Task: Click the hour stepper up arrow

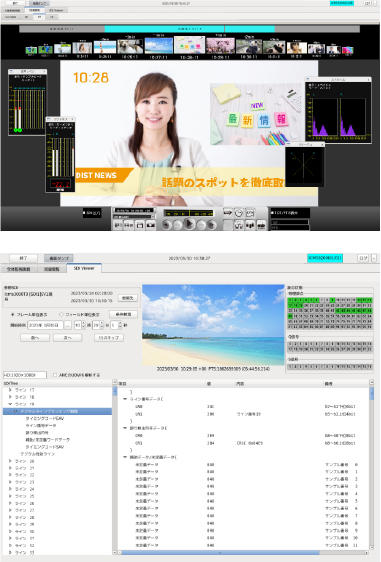Action: click(84, 323)
